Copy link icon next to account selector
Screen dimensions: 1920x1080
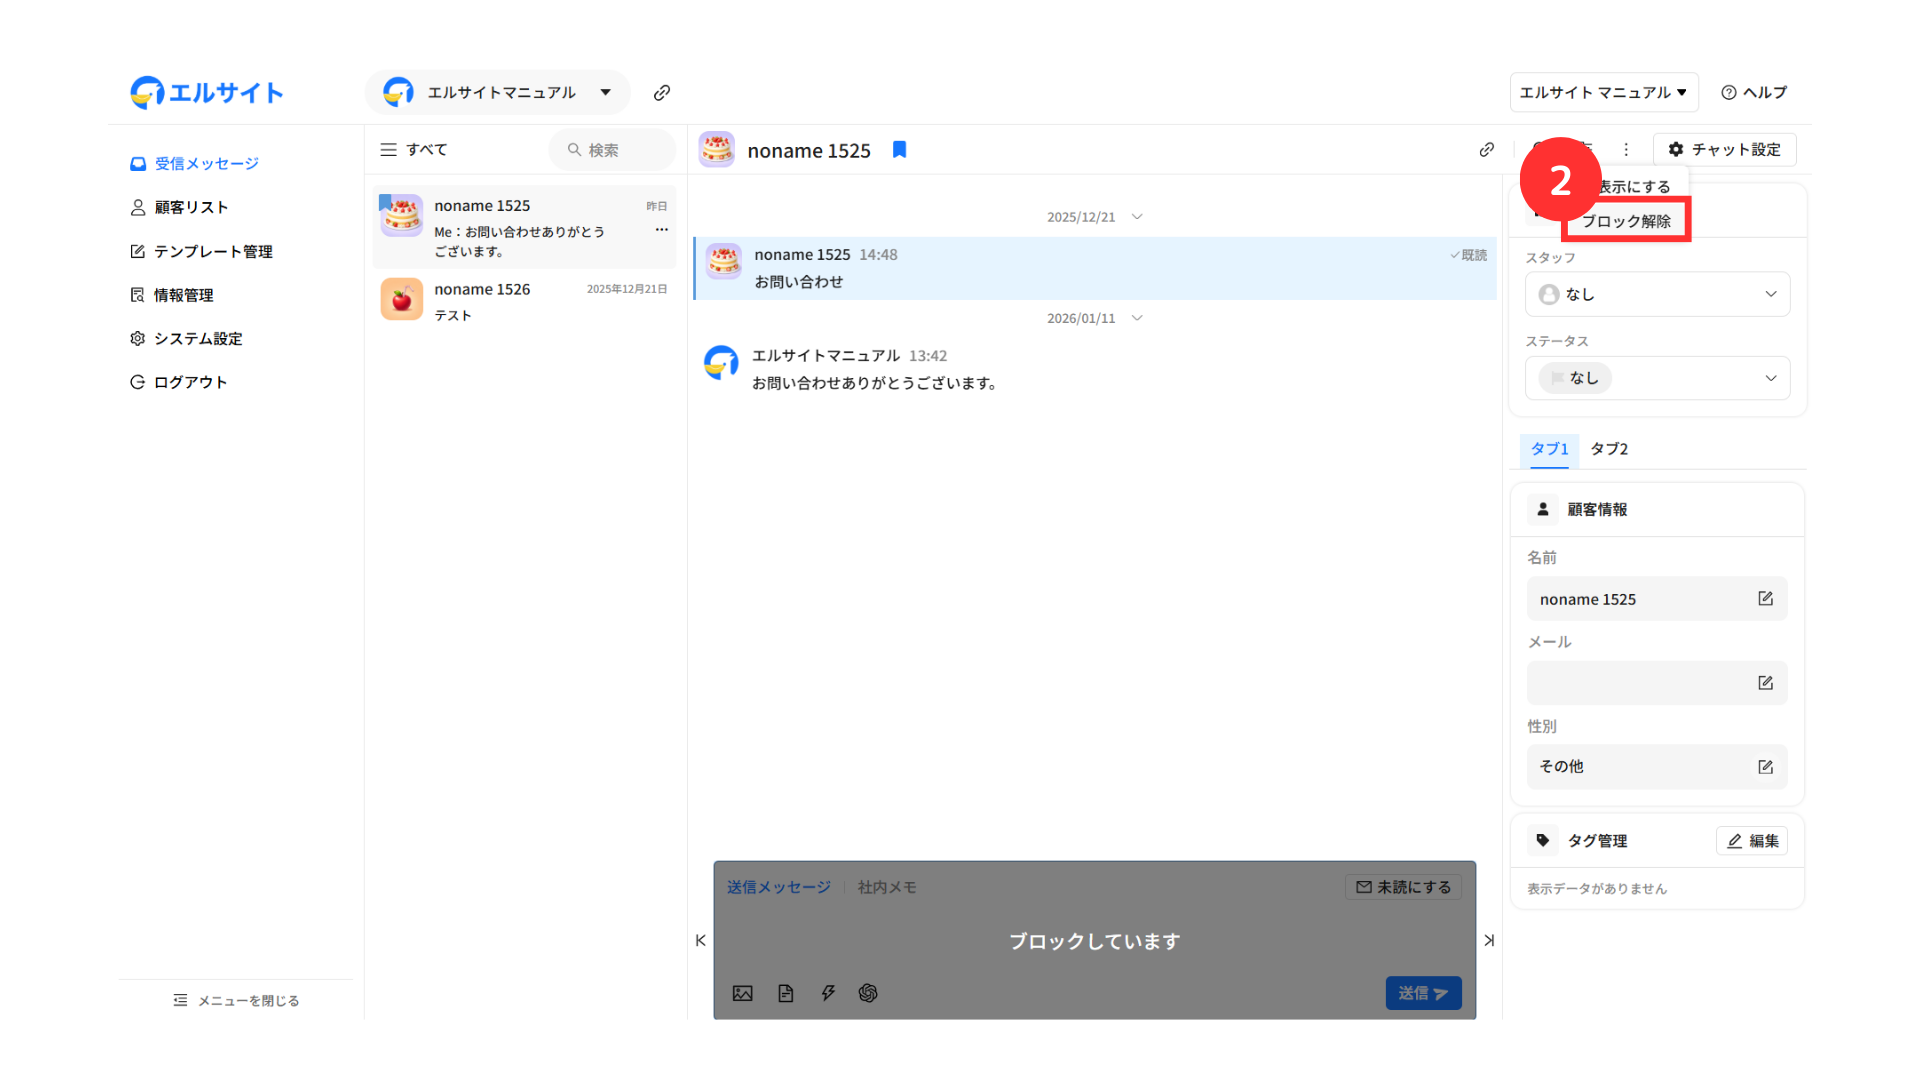(x=662, y=93)
